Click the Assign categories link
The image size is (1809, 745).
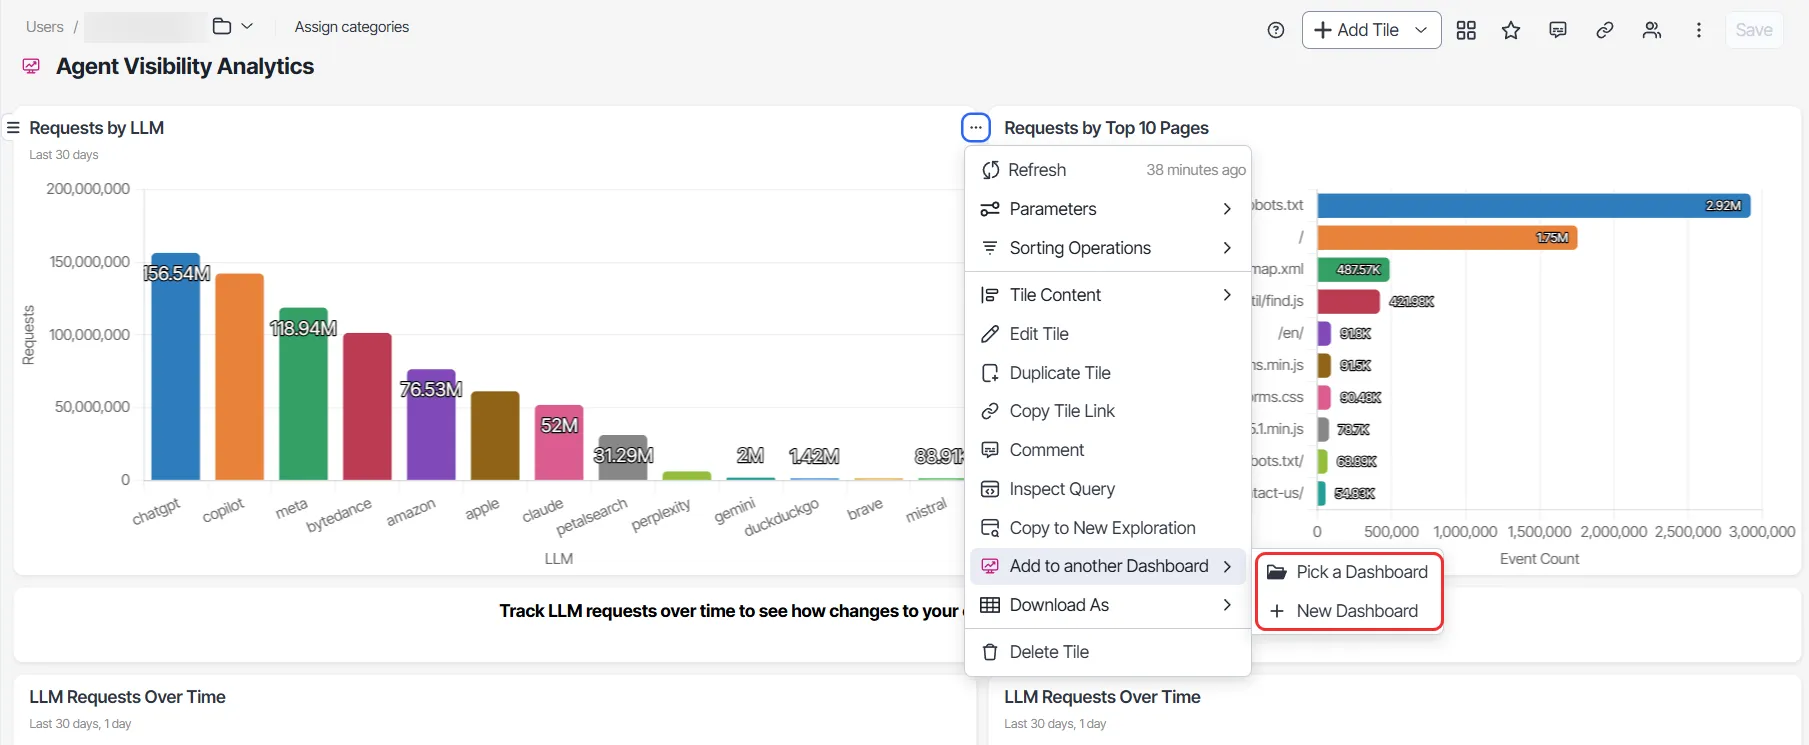point(352,27)
